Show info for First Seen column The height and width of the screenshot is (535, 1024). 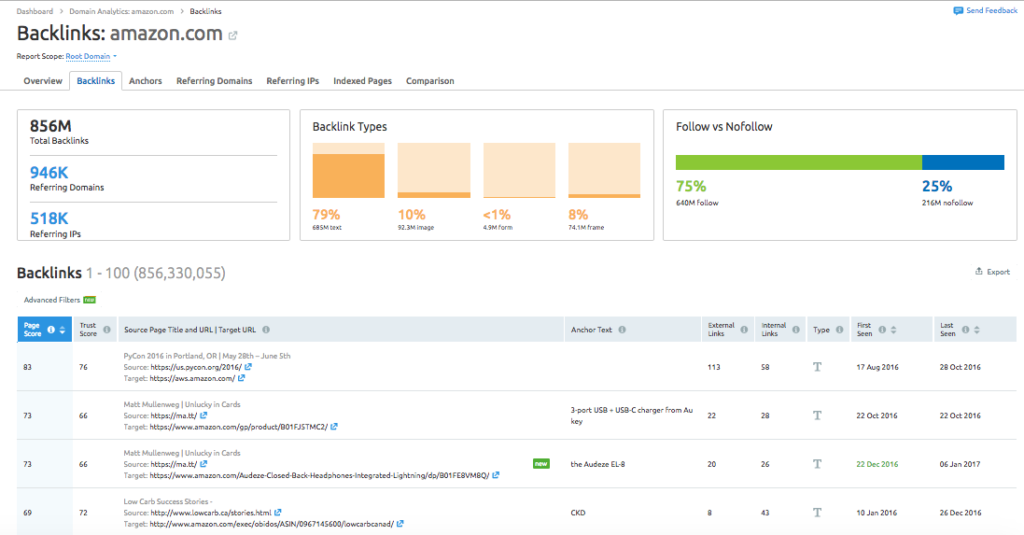coord(882,330)
